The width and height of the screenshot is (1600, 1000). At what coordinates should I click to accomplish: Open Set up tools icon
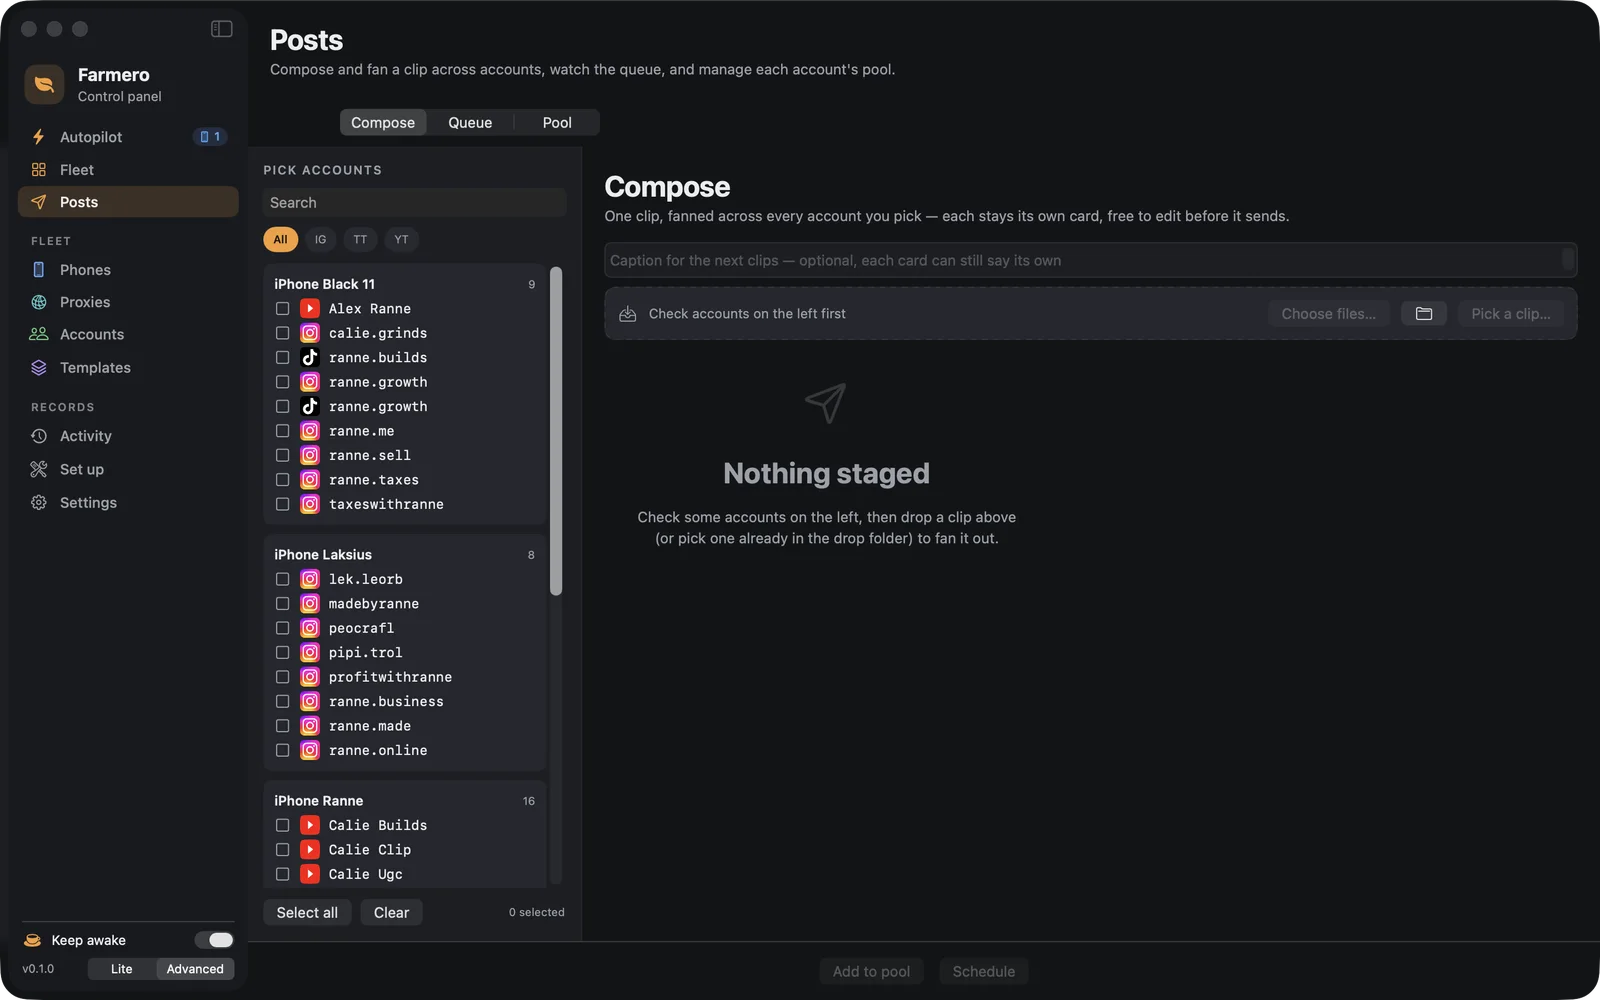coord(39,469)
